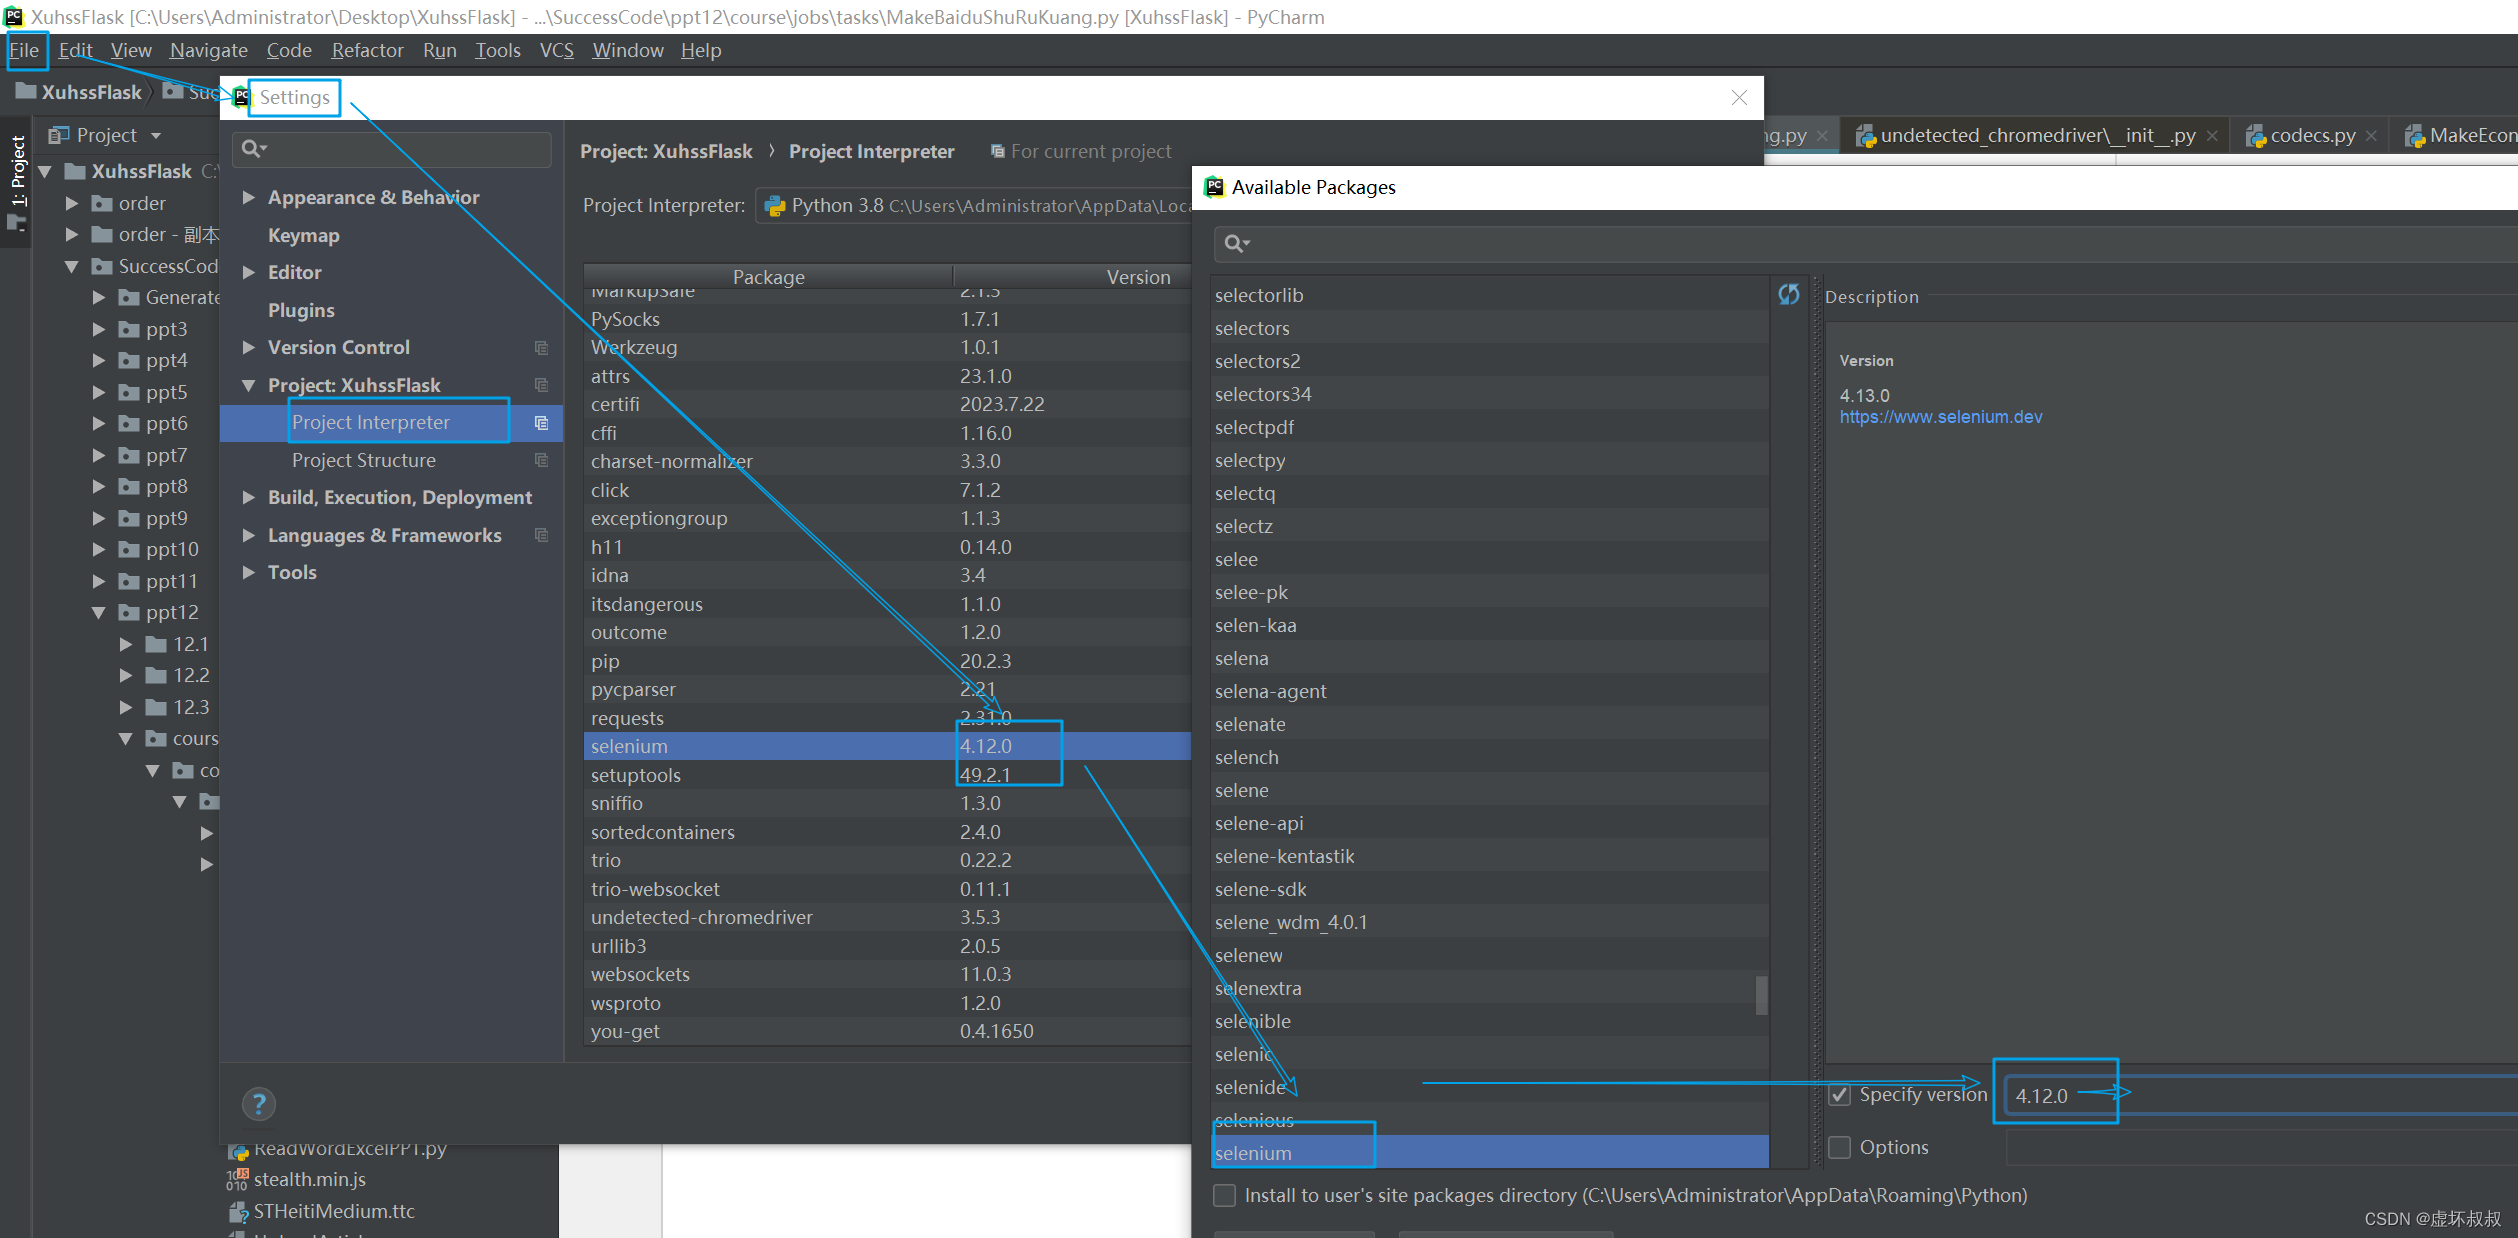2518x1238 pixels.
Task: Enable the Options checkbox
Action: (1840, 1147)
